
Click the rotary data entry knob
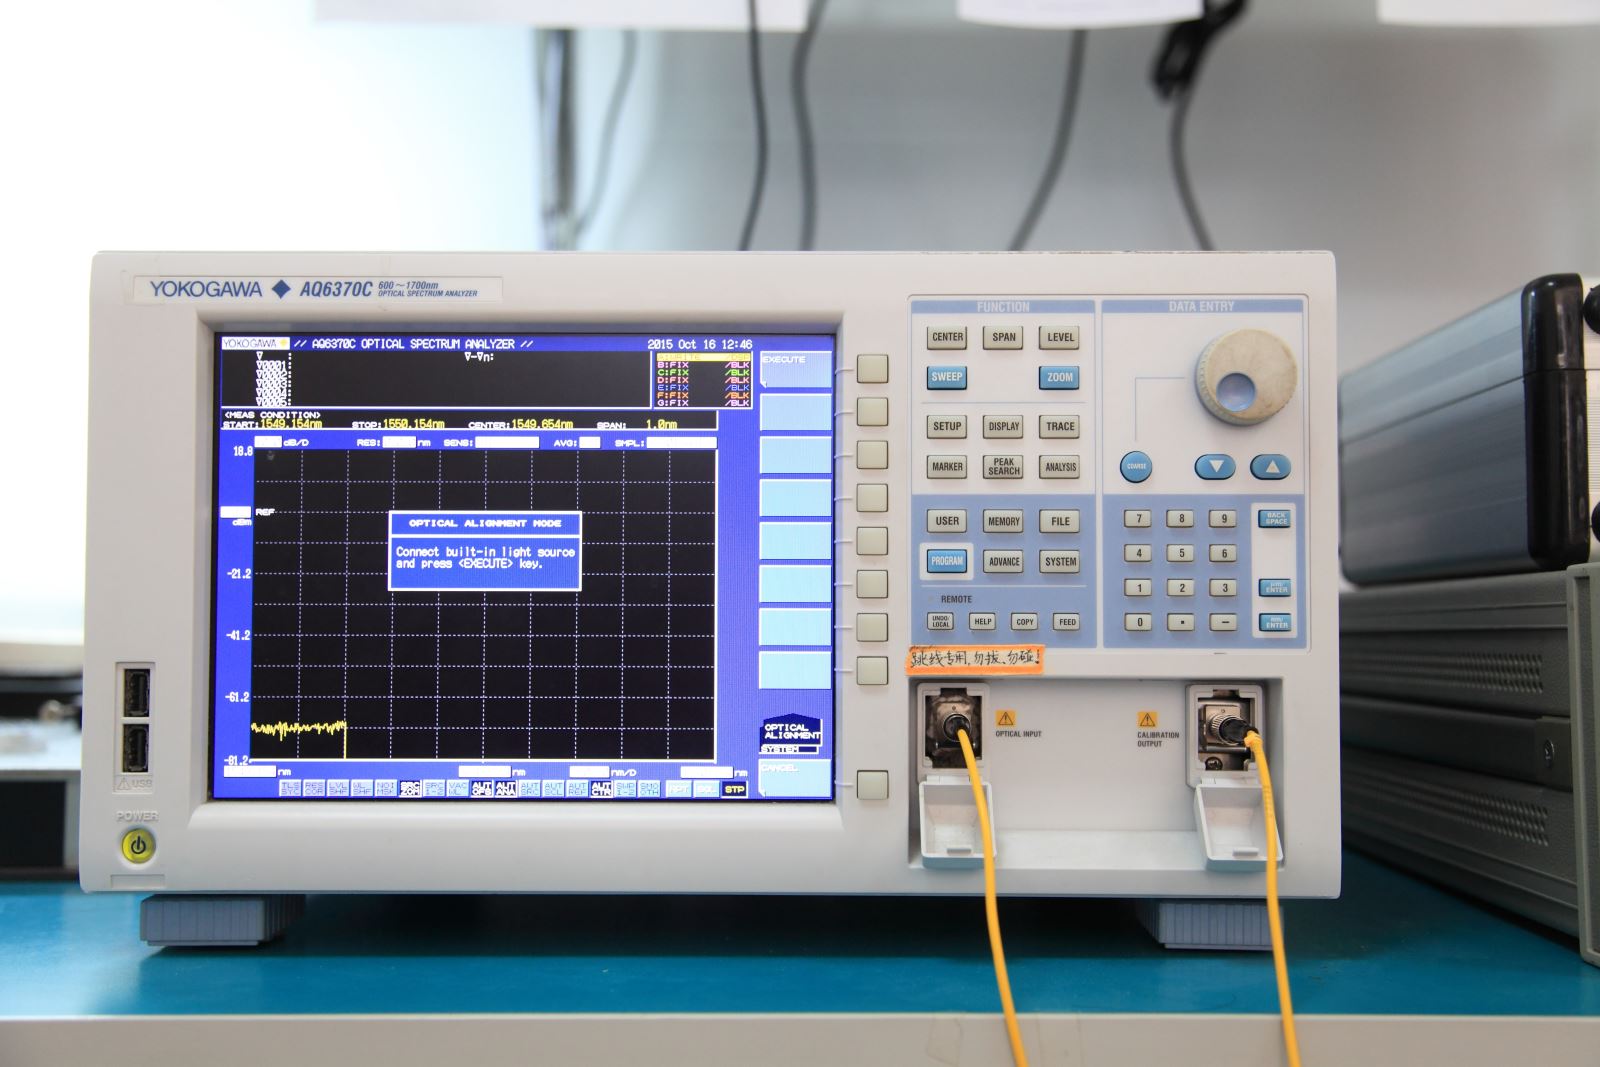pyautogui.click(x=1246, y=376)
